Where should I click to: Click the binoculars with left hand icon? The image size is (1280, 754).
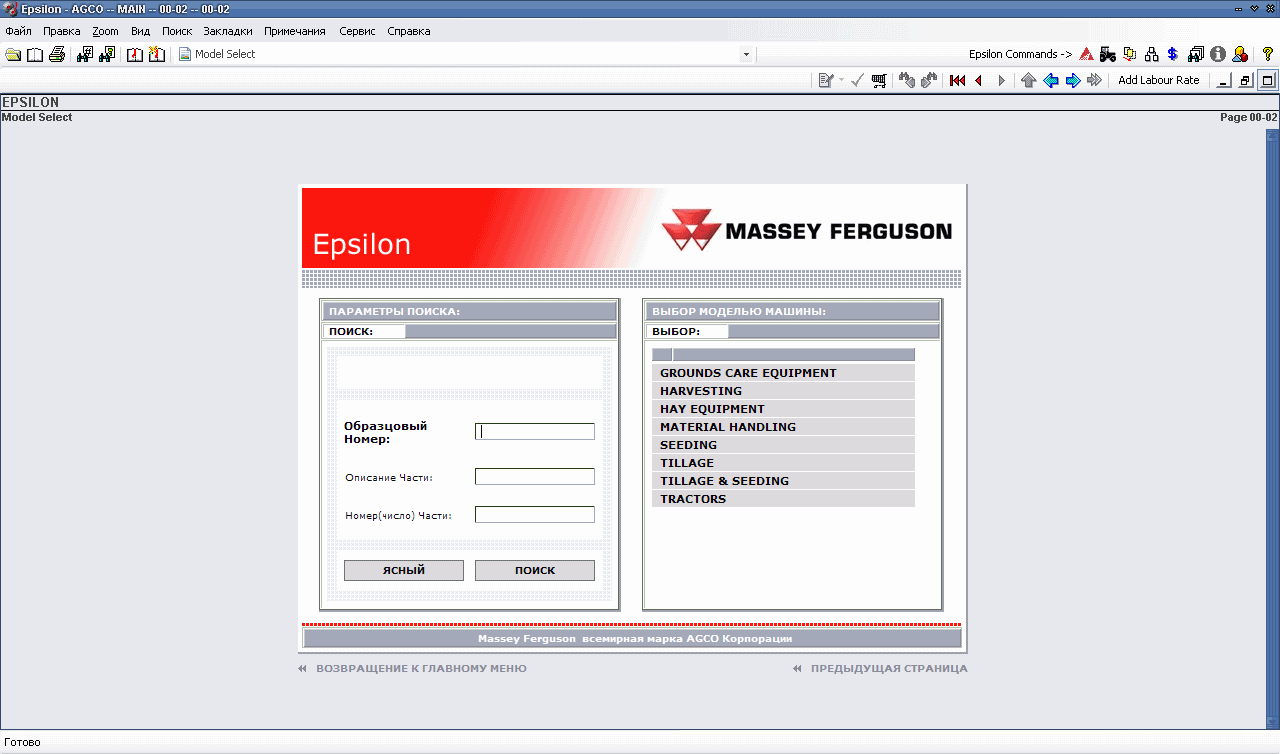tap(907, 80)
